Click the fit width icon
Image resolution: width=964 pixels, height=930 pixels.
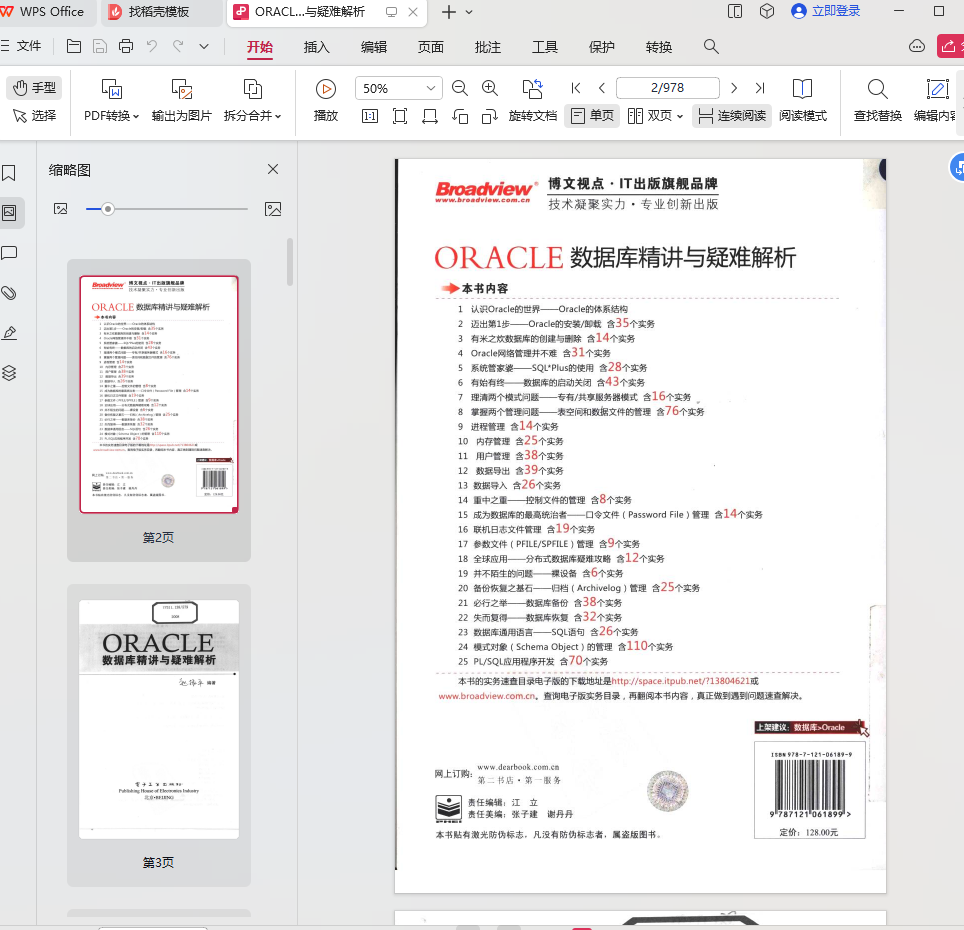[x=430, y=116]
